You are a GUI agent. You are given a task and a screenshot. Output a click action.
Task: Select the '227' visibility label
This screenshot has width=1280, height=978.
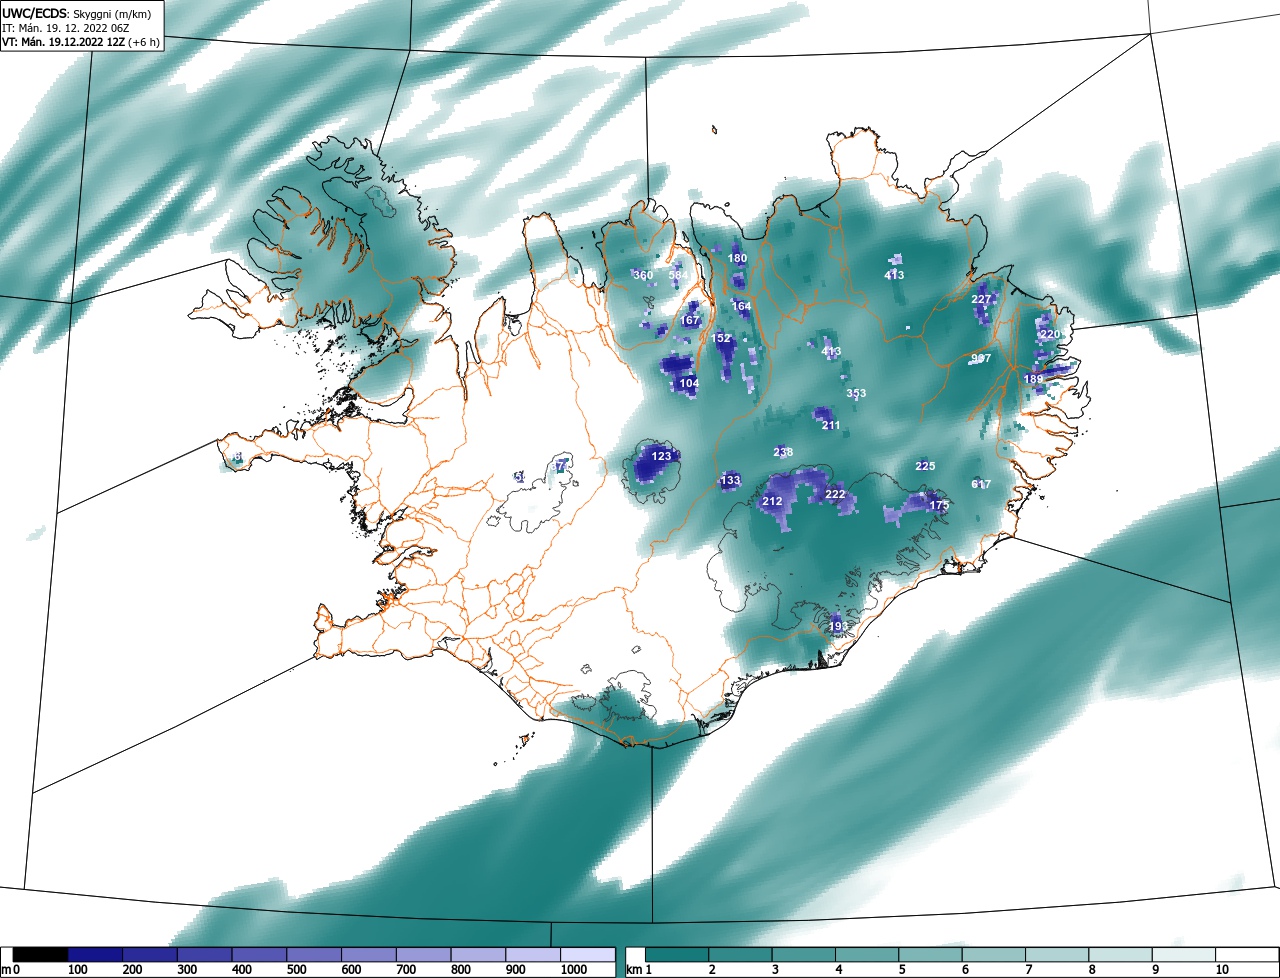click(981, 299)
